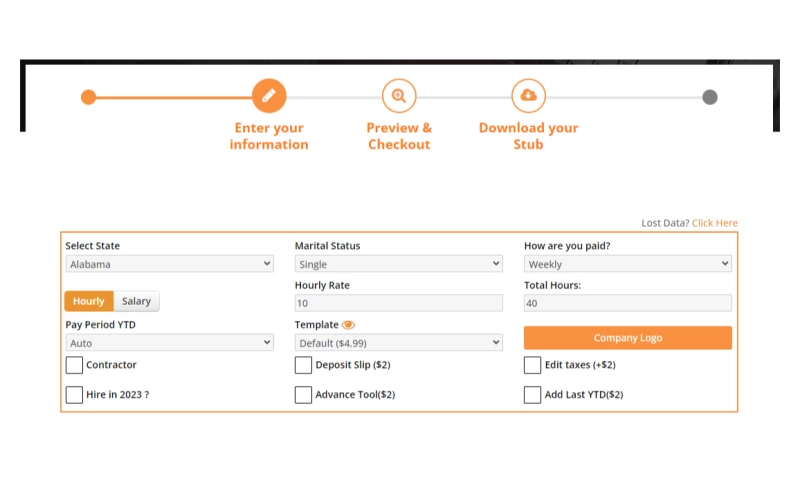The width and height of the screenshot is (800, 480).
Task: Check the Hire in 2023 box
Action: [74, 395]
